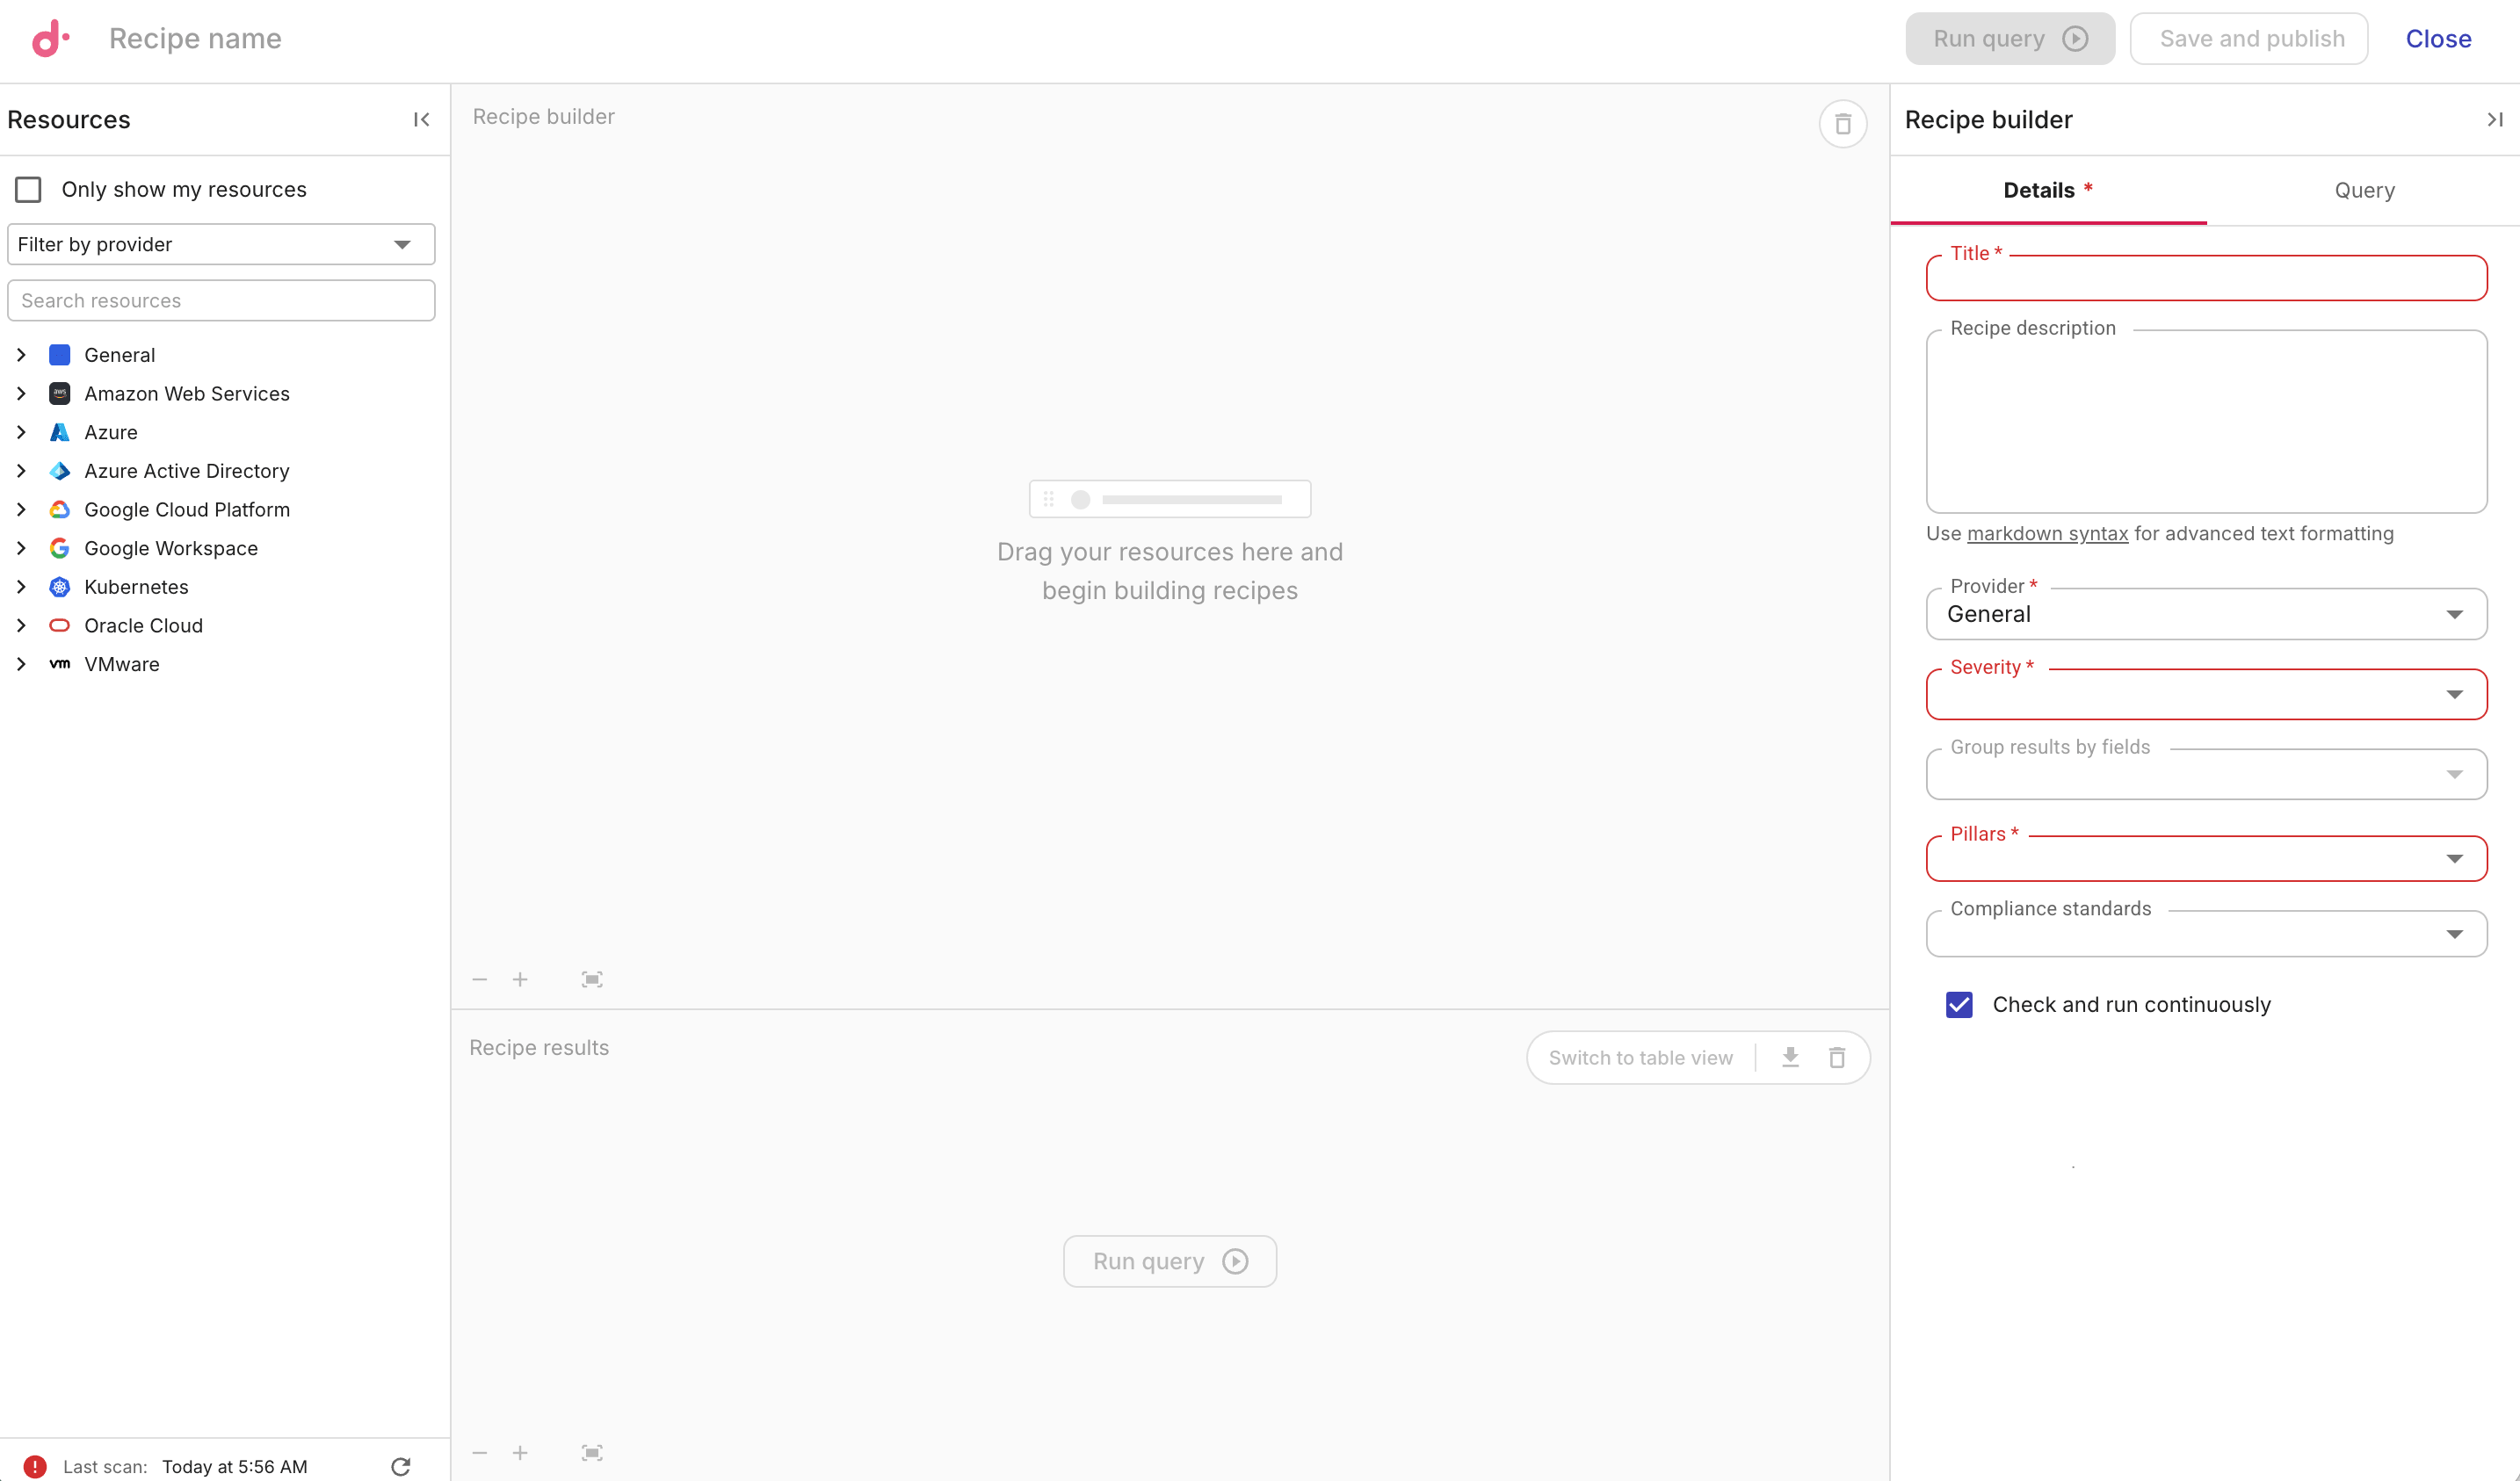Delete the recipe results via trash icon

pos(1837,1057)
